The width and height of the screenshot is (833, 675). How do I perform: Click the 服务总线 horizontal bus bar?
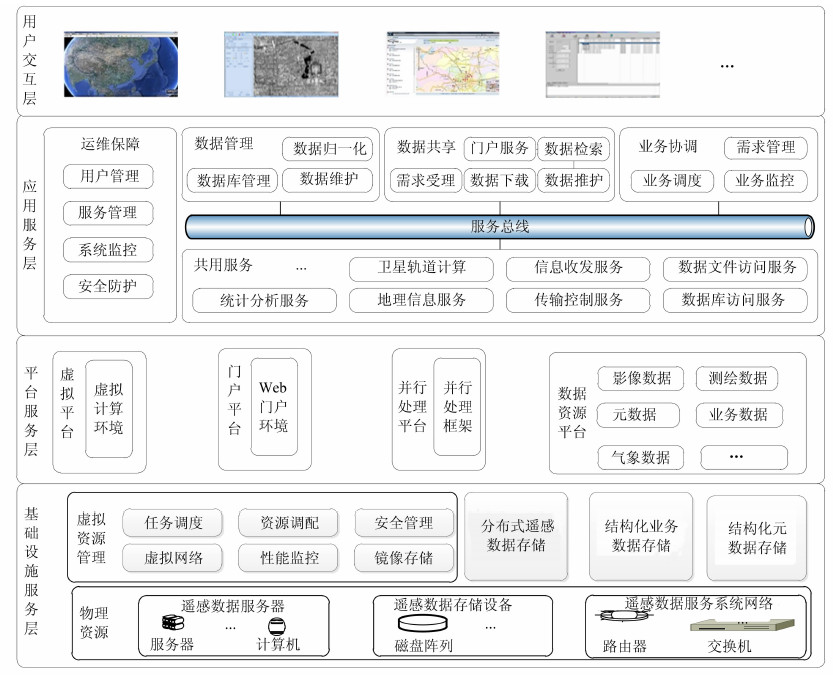tap(500, 227)
